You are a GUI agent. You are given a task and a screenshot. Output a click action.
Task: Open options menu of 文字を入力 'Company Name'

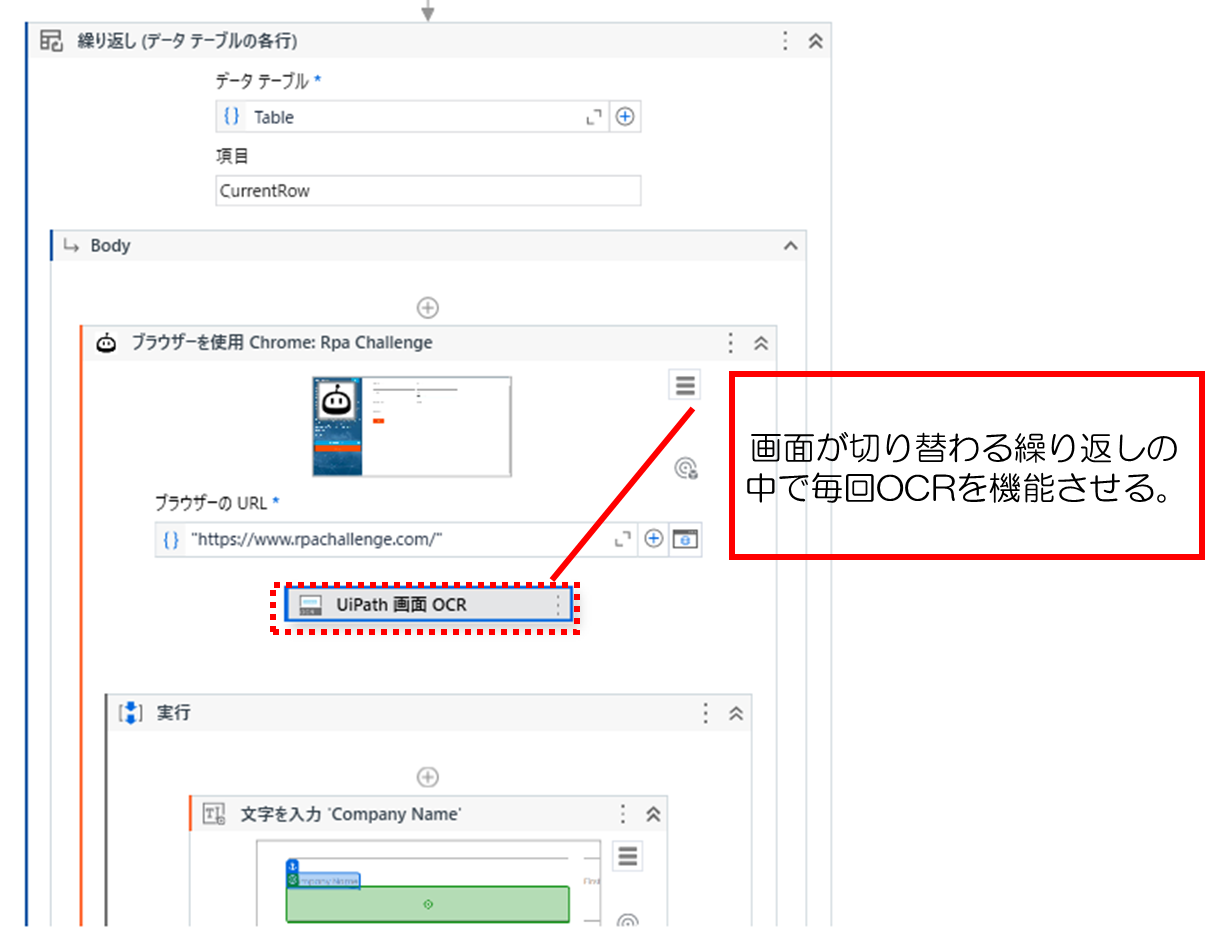(x=623, y=814)
